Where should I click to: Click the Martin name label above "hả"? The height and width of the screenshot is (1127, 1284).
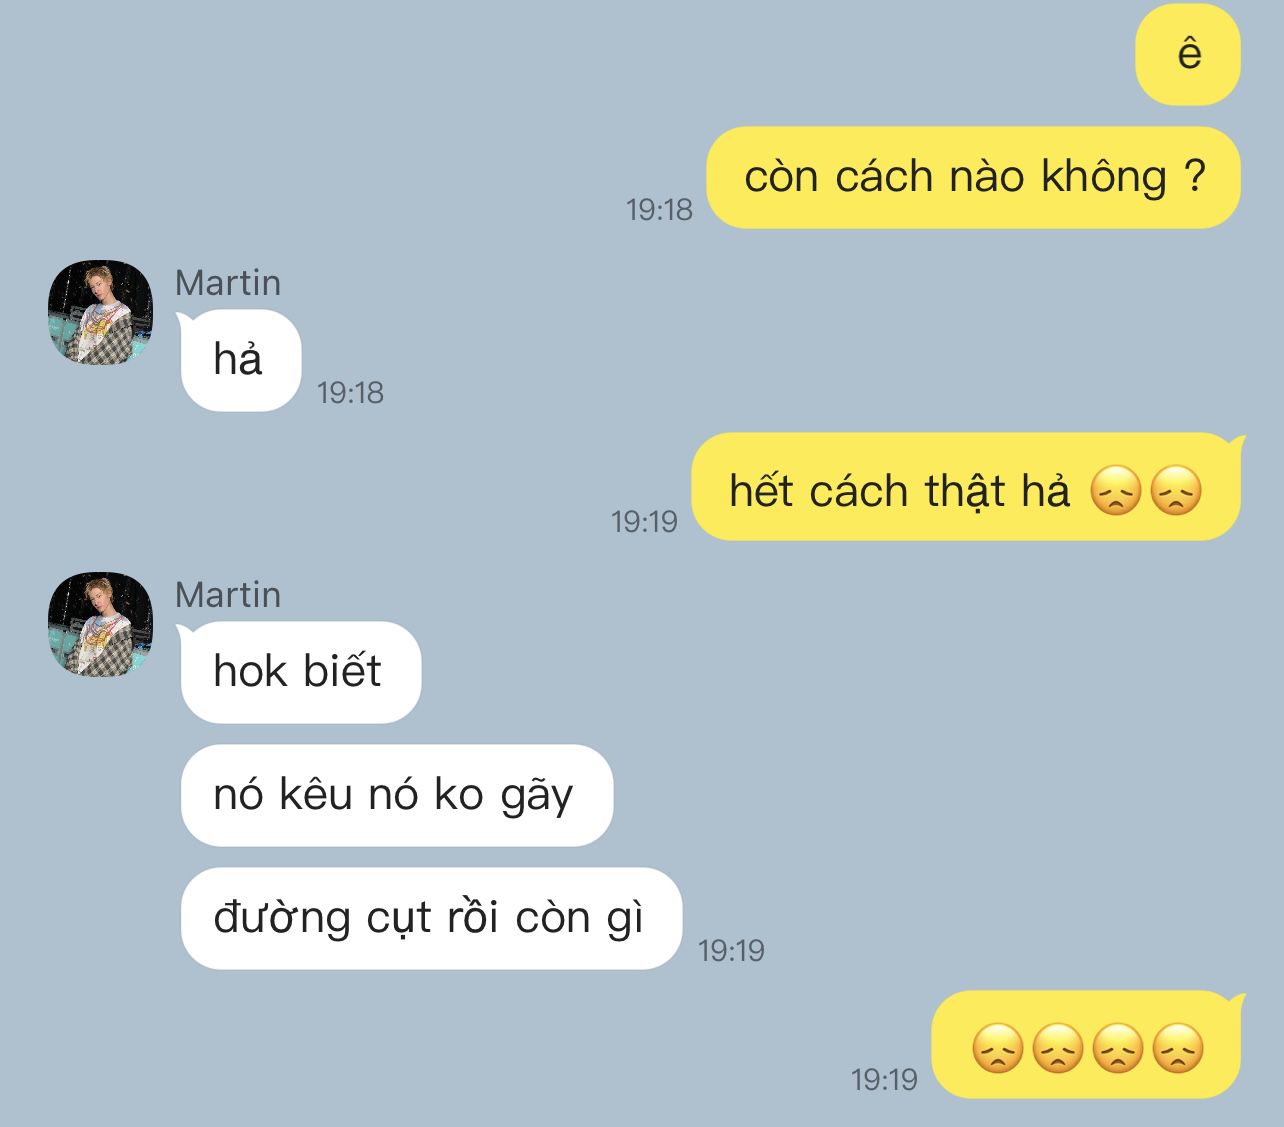(228, 283)
